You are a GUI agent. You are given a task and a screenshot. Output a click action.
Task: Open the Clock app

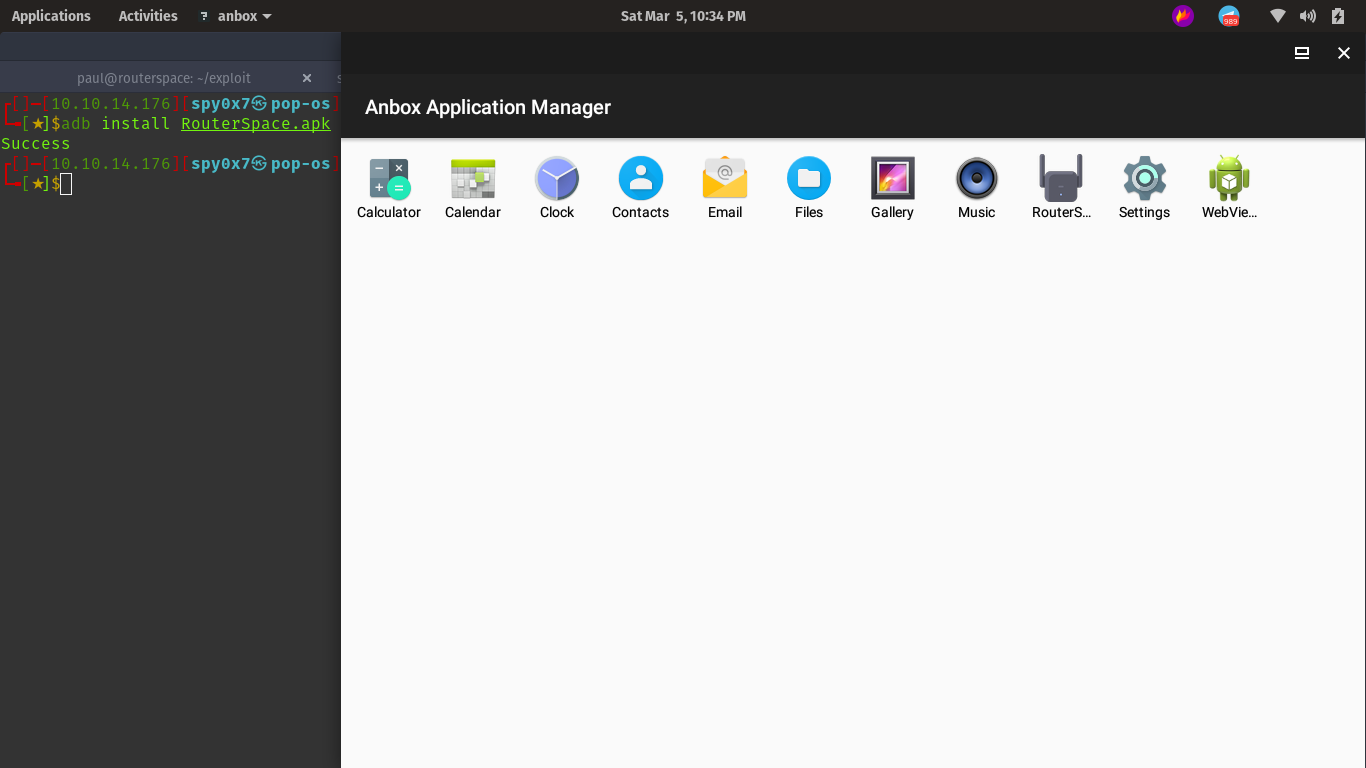[x=556, y=187]
